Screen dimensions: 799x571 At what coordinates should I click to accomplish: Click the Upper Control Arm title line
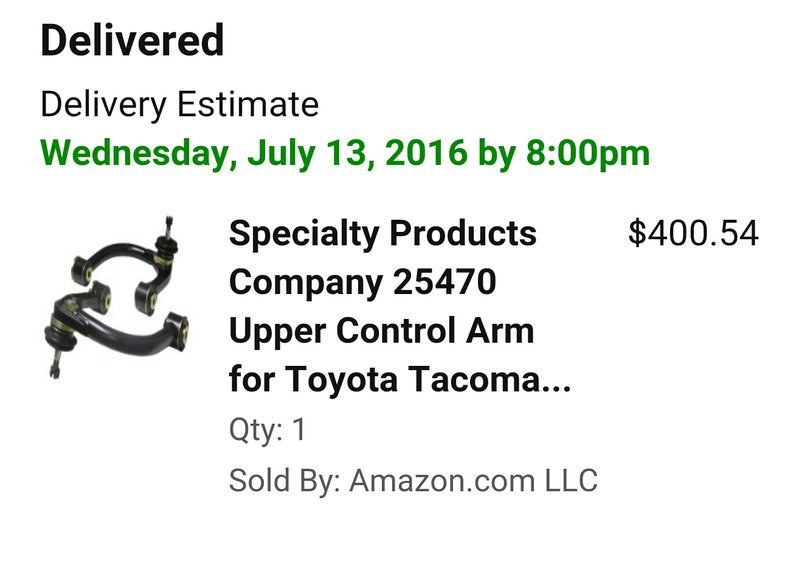point(382,331)
